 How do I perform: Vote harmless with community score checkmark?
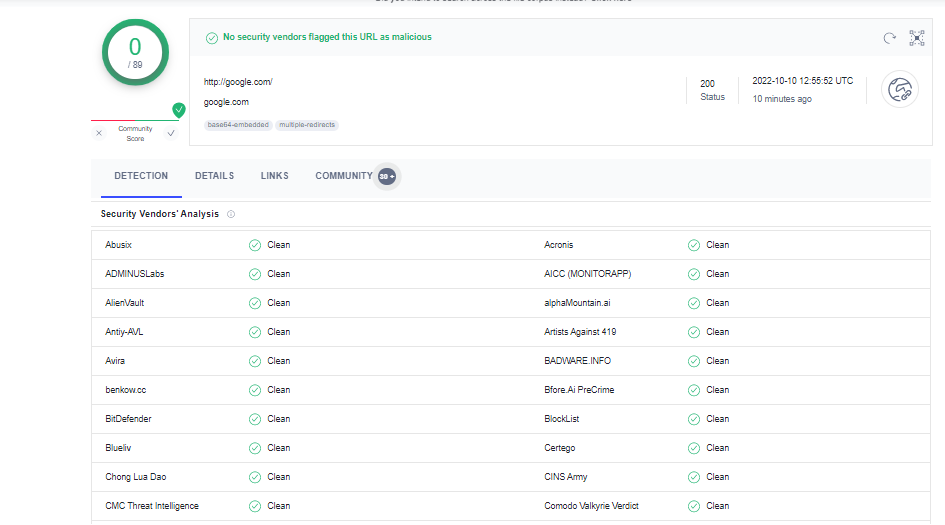[171, 133]
